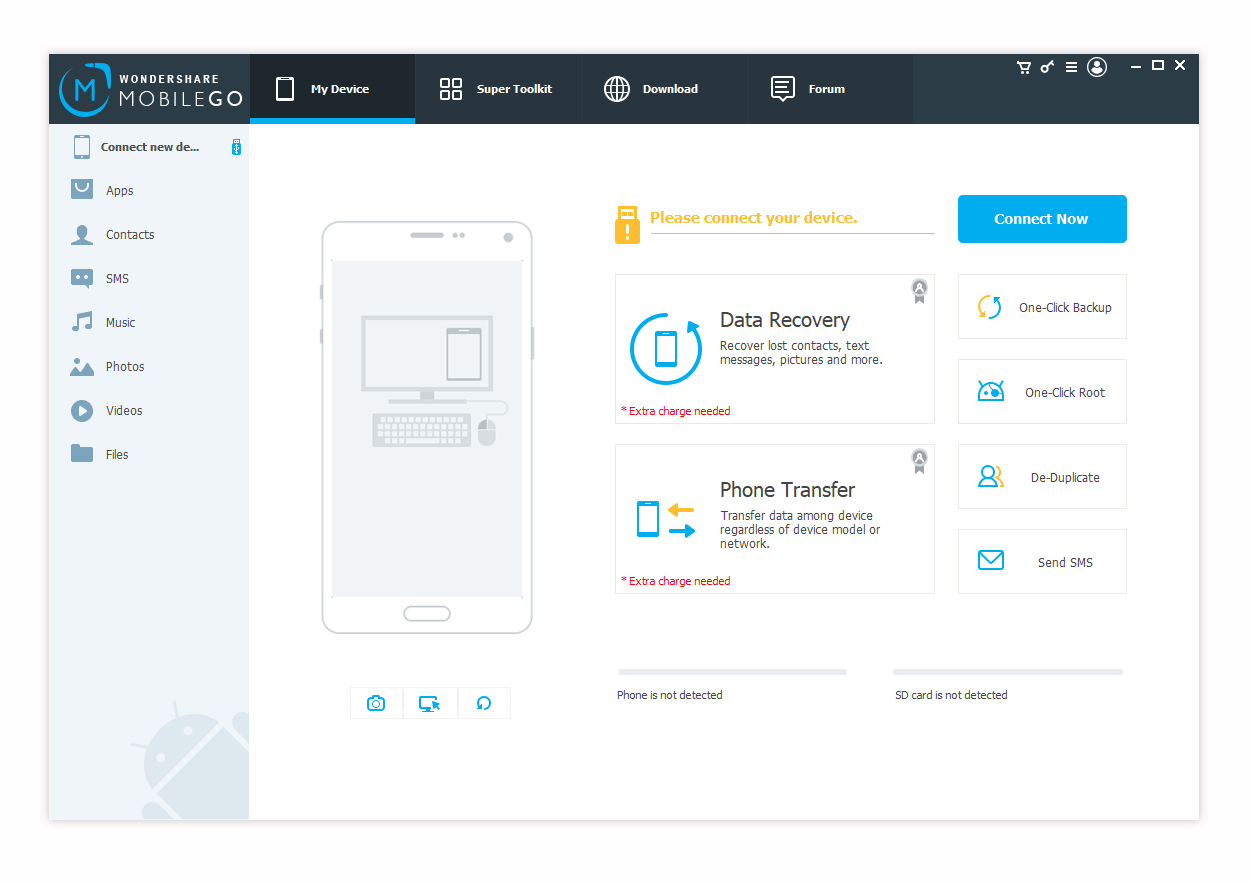Open Music in the sidebar

(x=149, y=322)
